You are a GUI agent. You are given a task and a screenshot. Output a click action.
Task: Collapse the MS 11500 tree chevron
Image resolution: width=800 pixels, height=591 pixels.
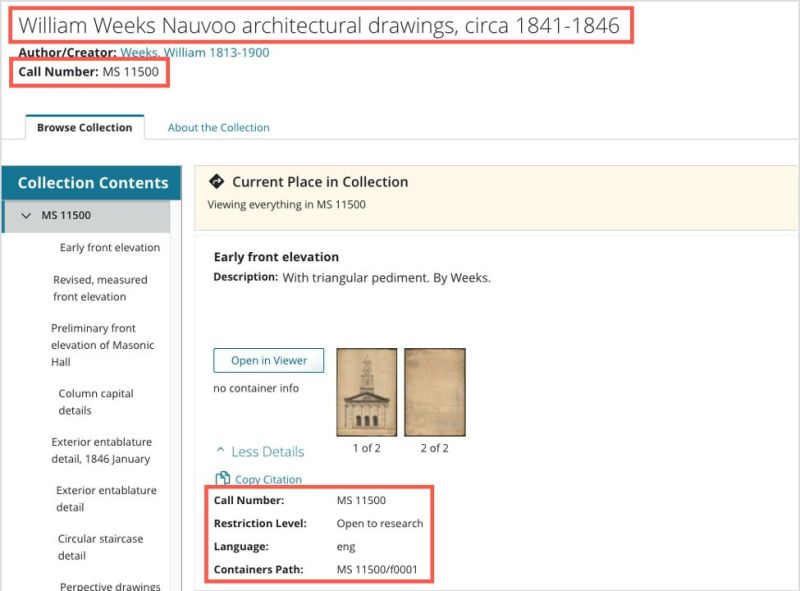coord(27,215)
